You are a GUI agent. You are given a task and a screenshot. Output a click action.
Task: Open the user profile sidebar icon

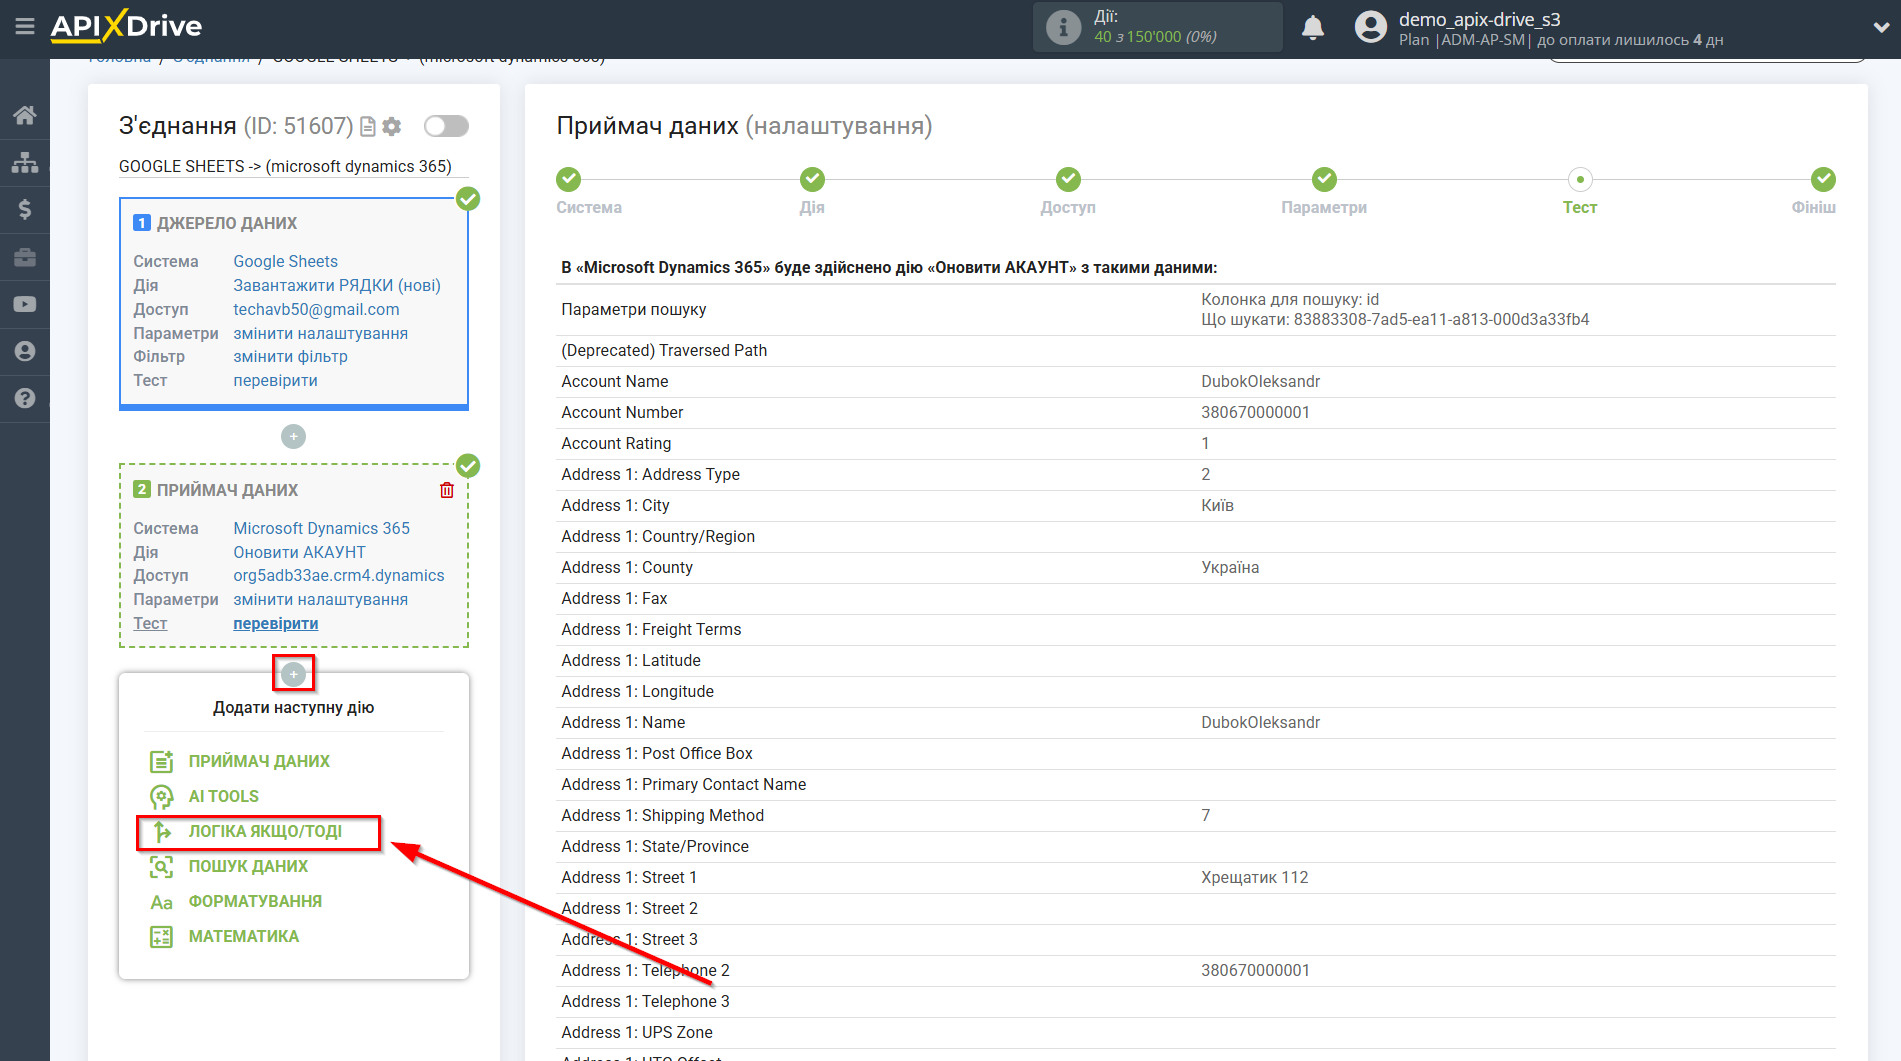tap(25, 351)
